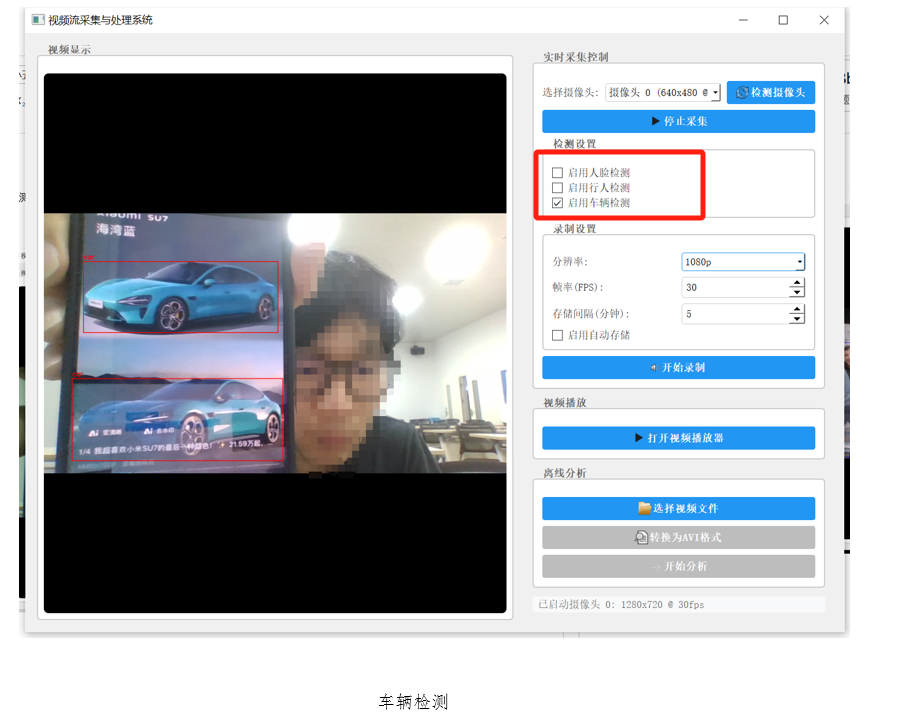Increase the 帧率(FPS) value with up arrow
This screenshot has width=922, height=720.
[x=797, y=283]
